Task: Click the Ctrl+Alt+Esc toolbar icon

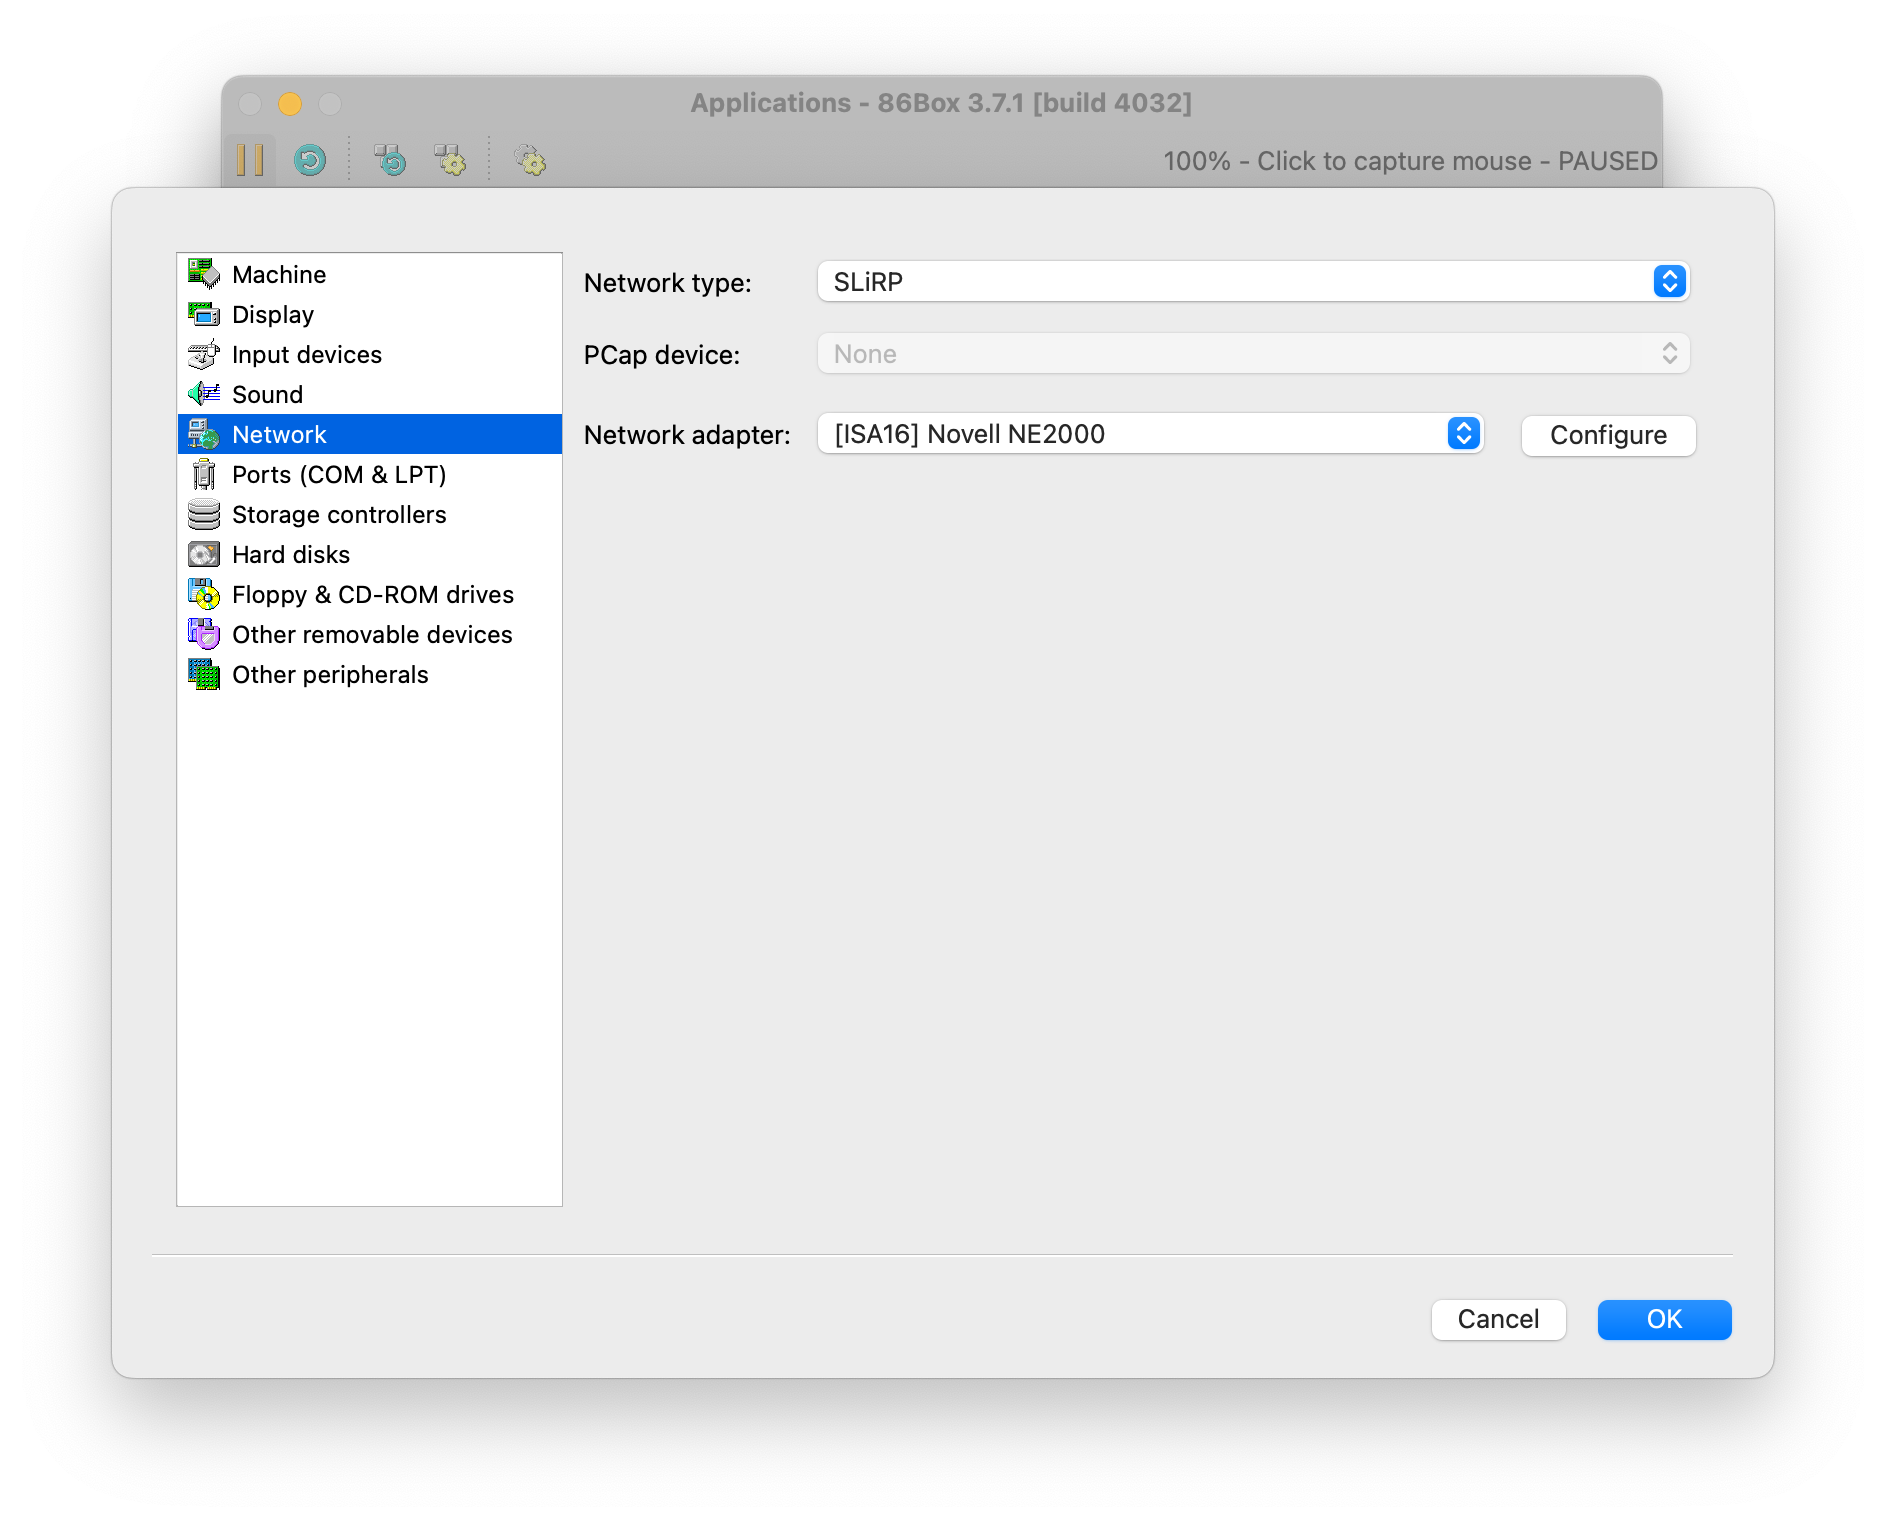Action: pos(450,160)
